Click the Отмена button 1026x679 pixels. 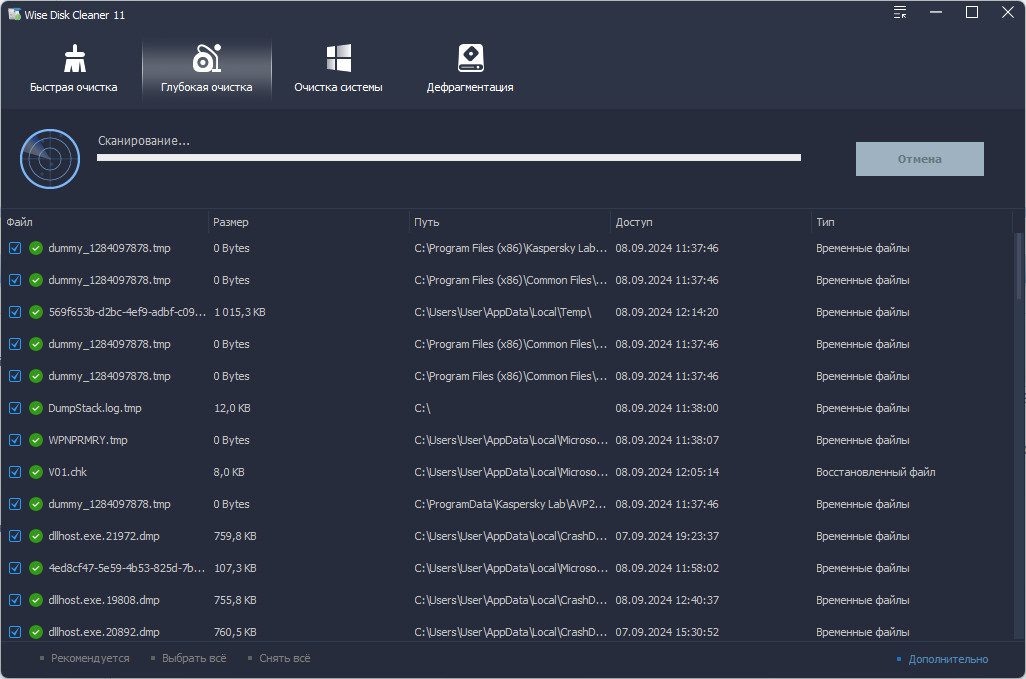coord(919,159)
